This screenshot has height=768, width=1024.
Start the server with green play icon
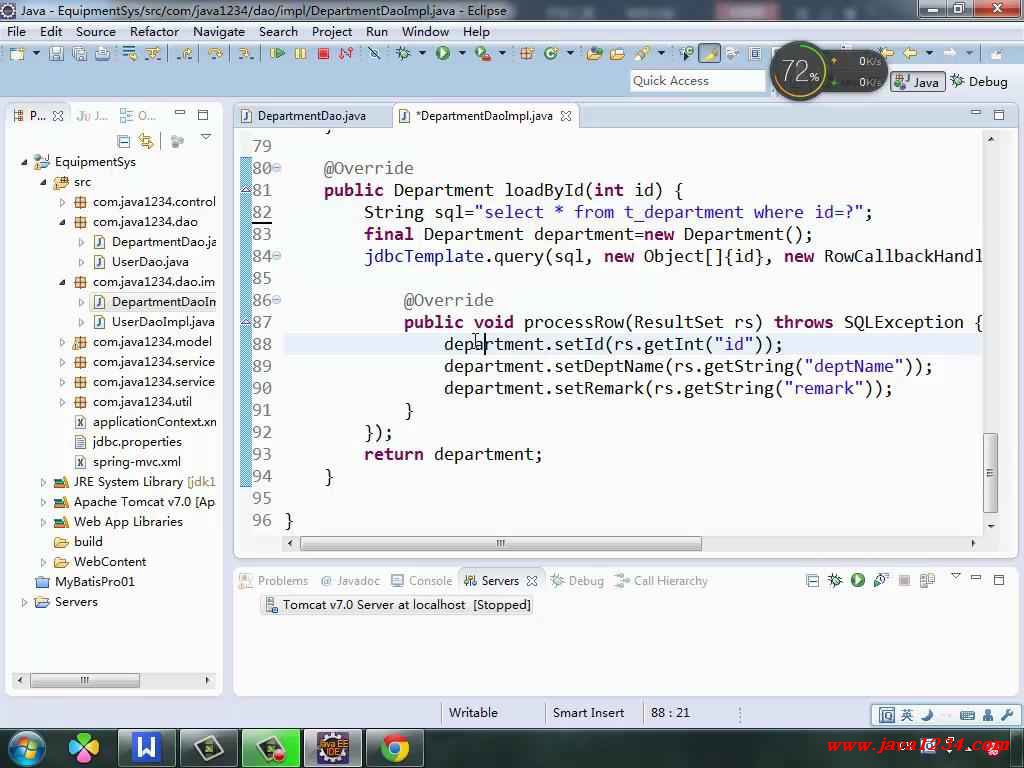coord(857,580)
